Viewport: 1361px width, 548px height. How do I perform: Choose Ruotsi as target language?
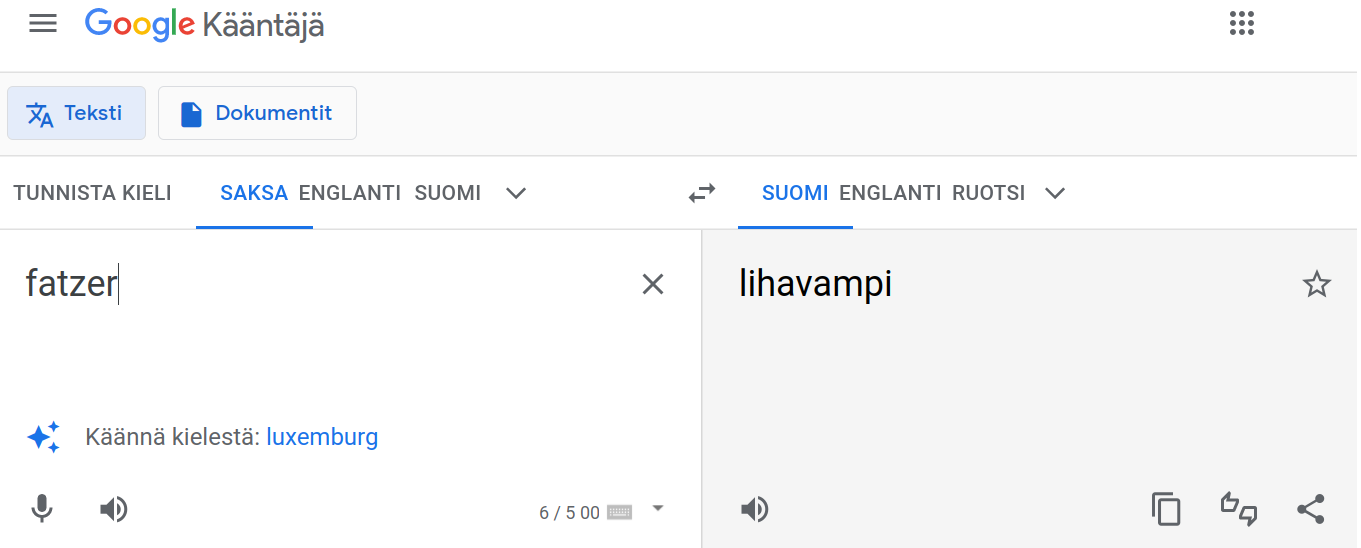[x=988, y=193]
